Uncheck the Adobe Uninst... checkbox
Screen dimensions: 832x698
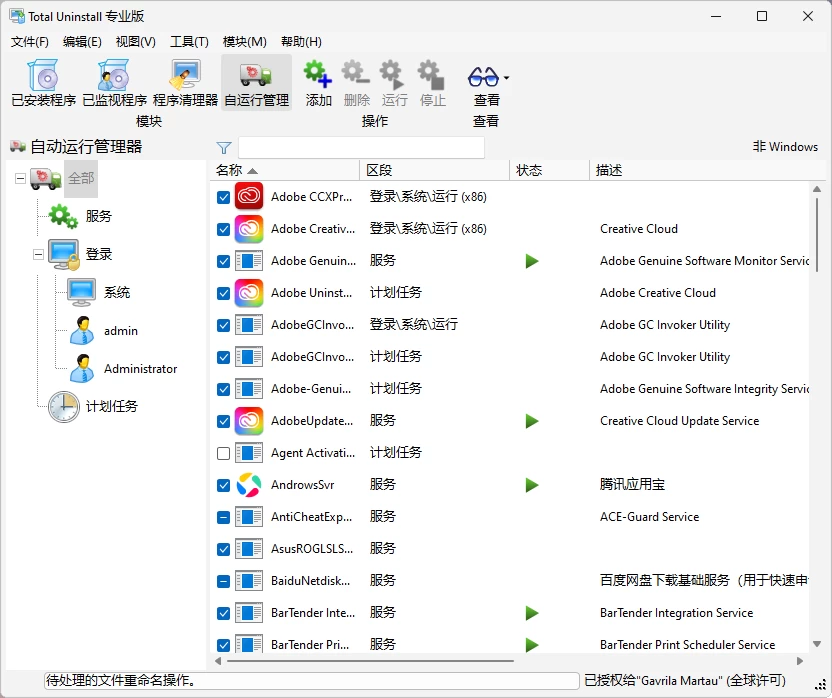[x=223, y=293]
